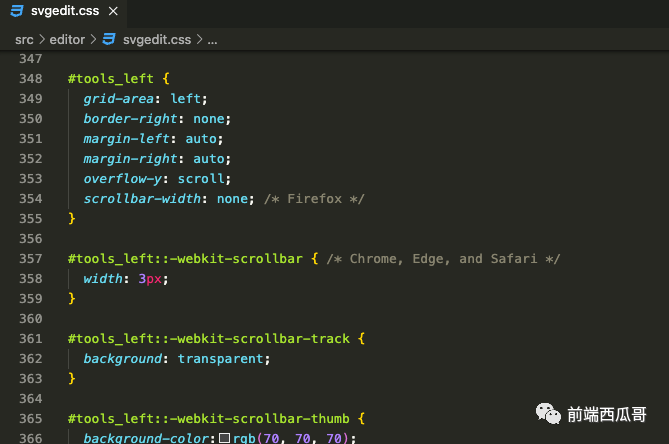Click the Firefox comment
The height and width of the screenshot is (444, 669).
click(314, 199)
